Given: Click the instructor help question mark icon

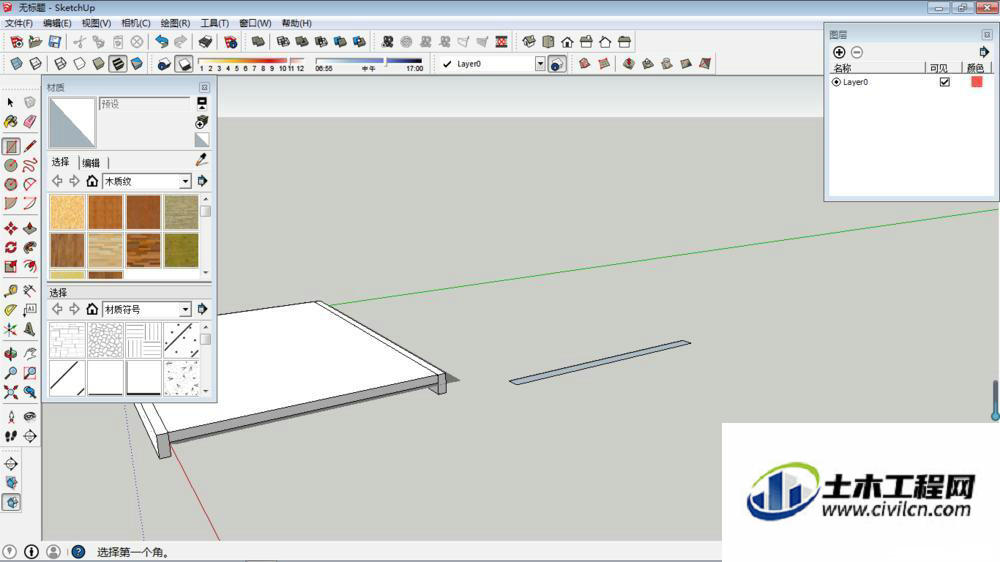Looking at the screenshot, I should pyautogui.click(x=78, y=552).
